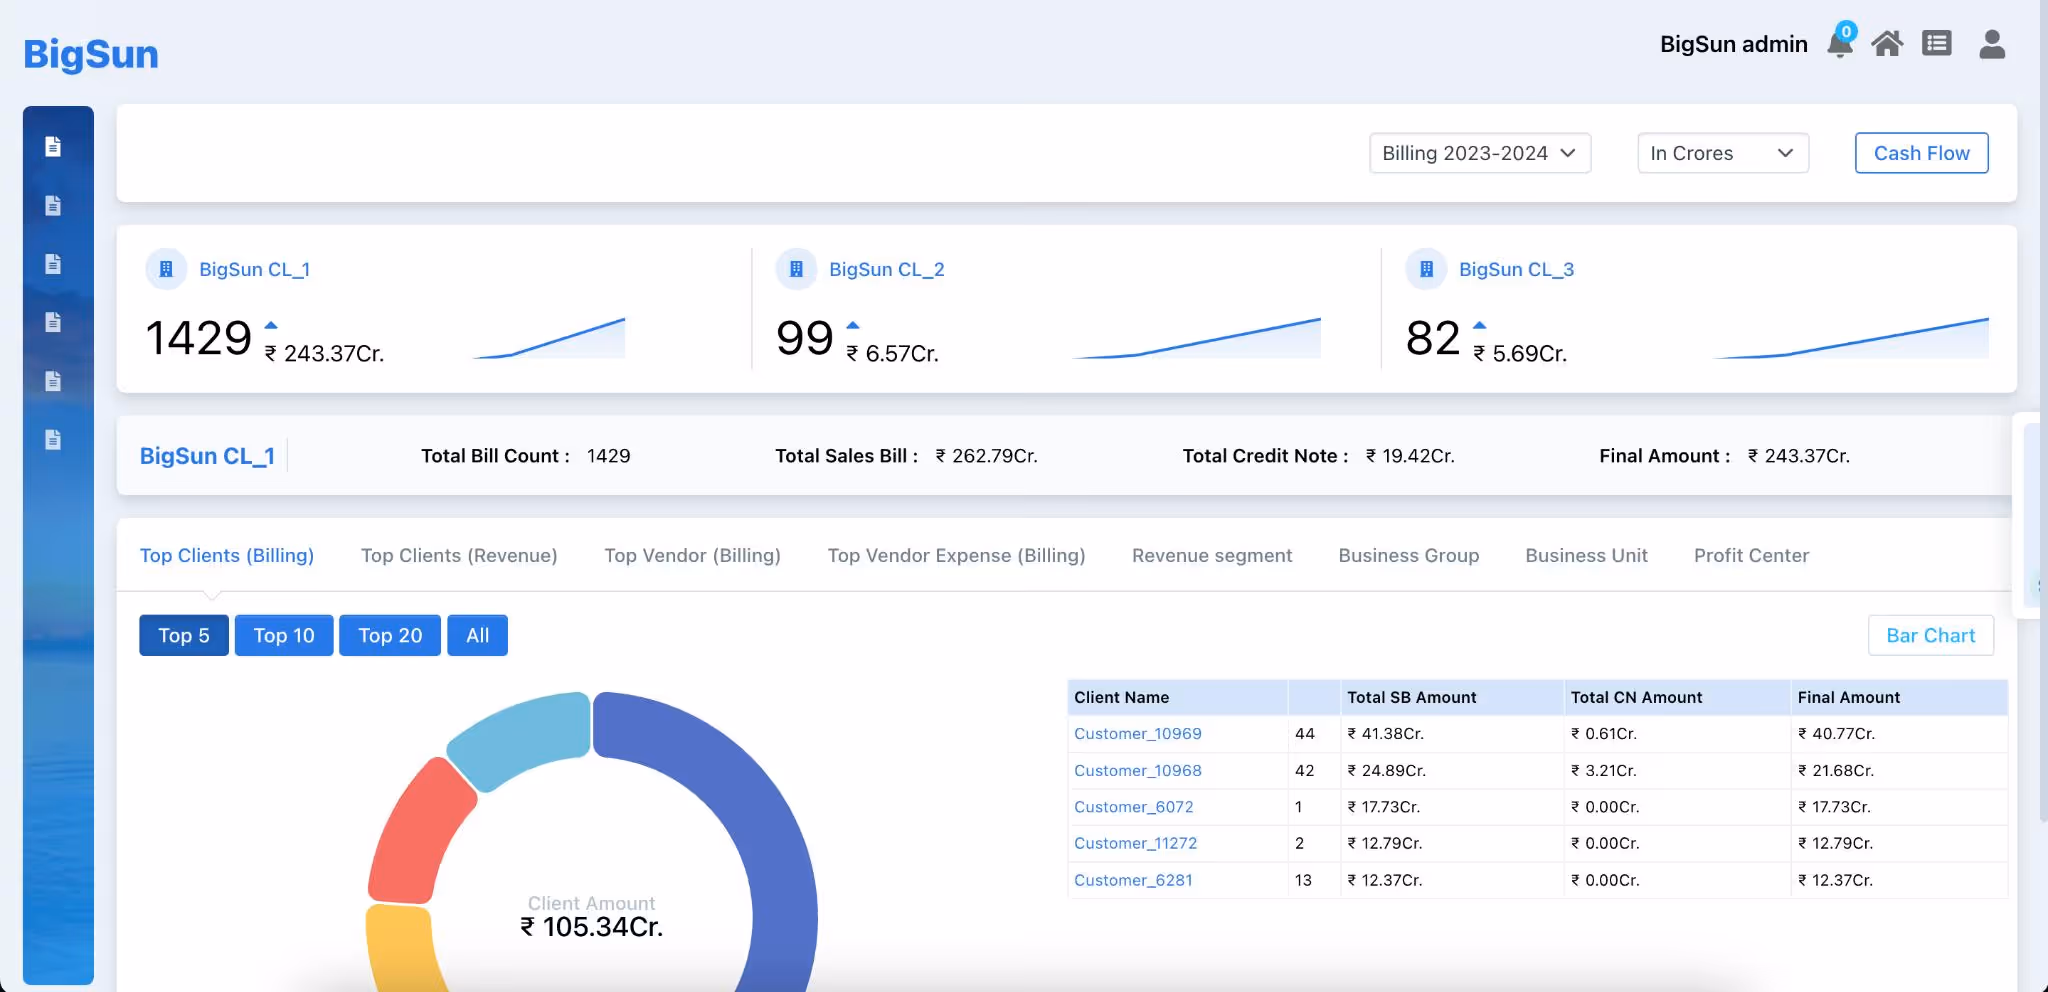Select the Top 20 filter
The width and height of the screenshot is (2048, 992).
(x=390, y=635)
